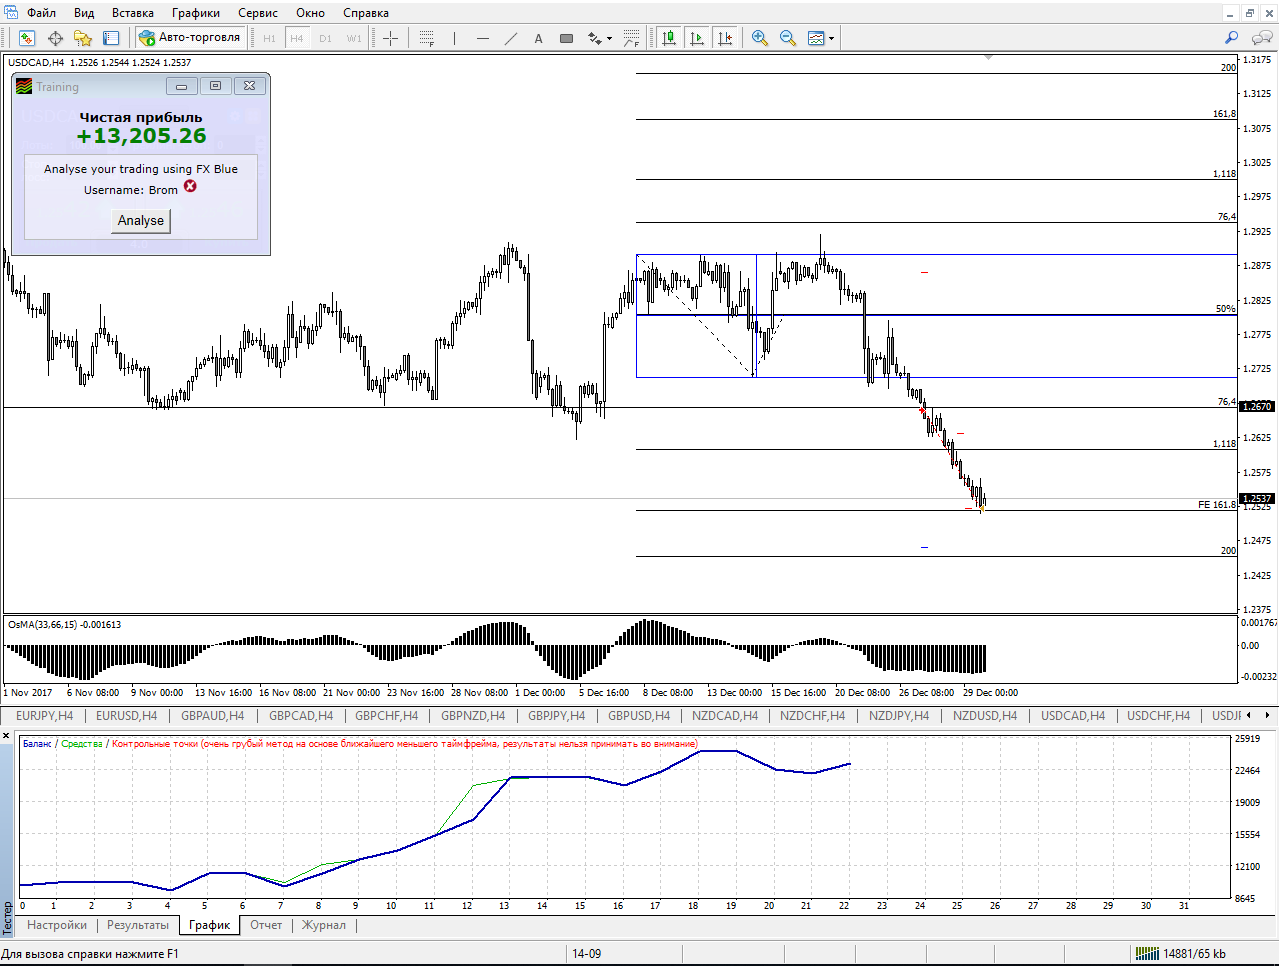Open the chart templates icon
Viewport: 1279px width, 966px height.
coord(816,38)
